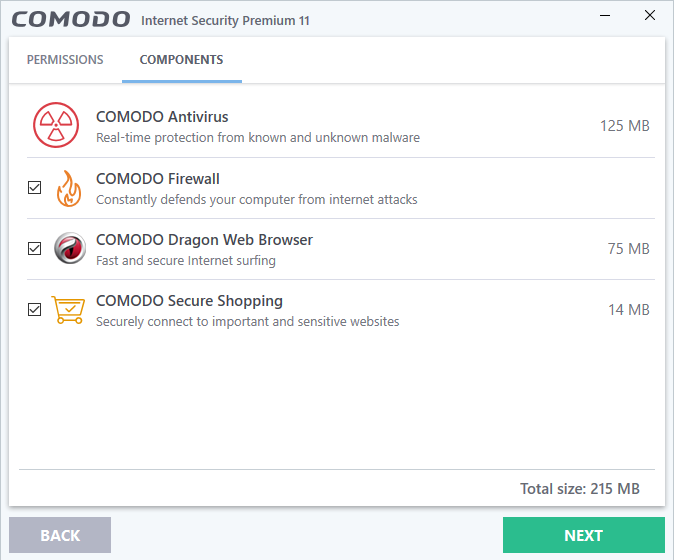
Task: Click the COMODO Dragon Web Browser label
Action: (204, 240)
